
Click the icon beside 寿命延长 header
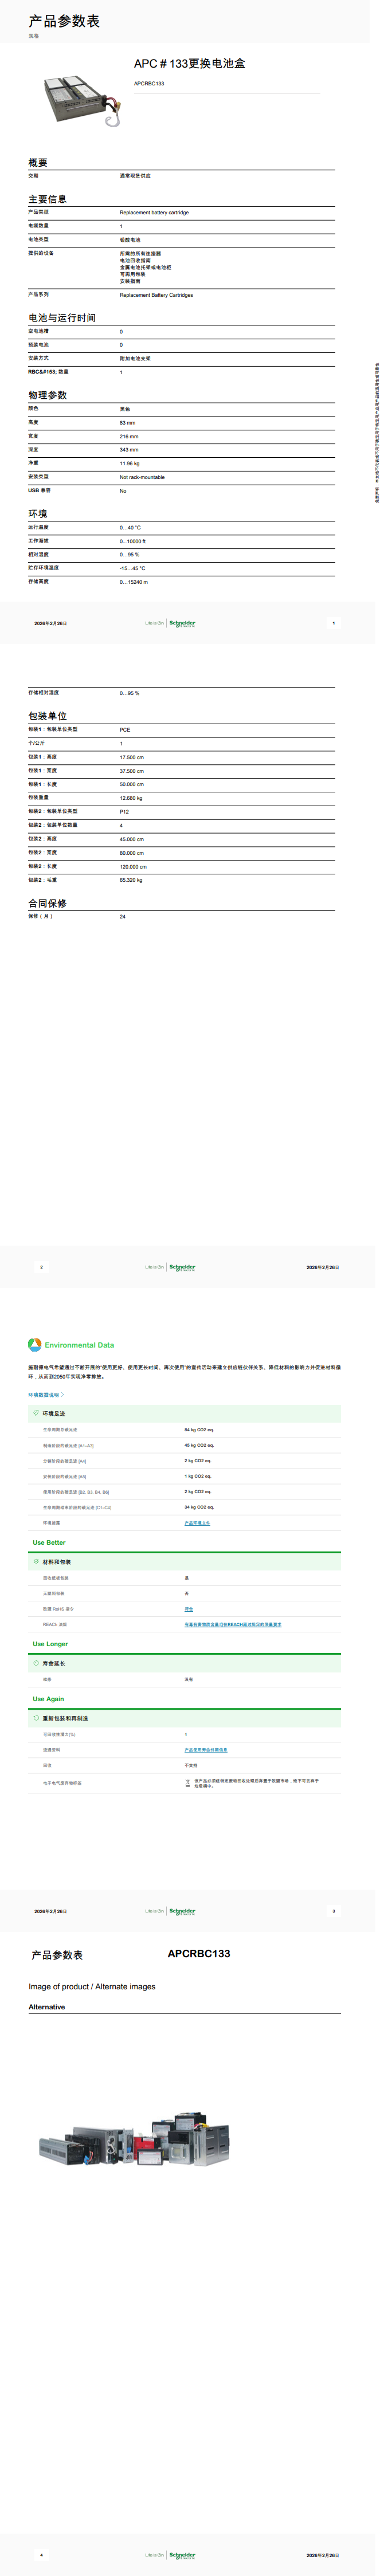[36, 1663]
